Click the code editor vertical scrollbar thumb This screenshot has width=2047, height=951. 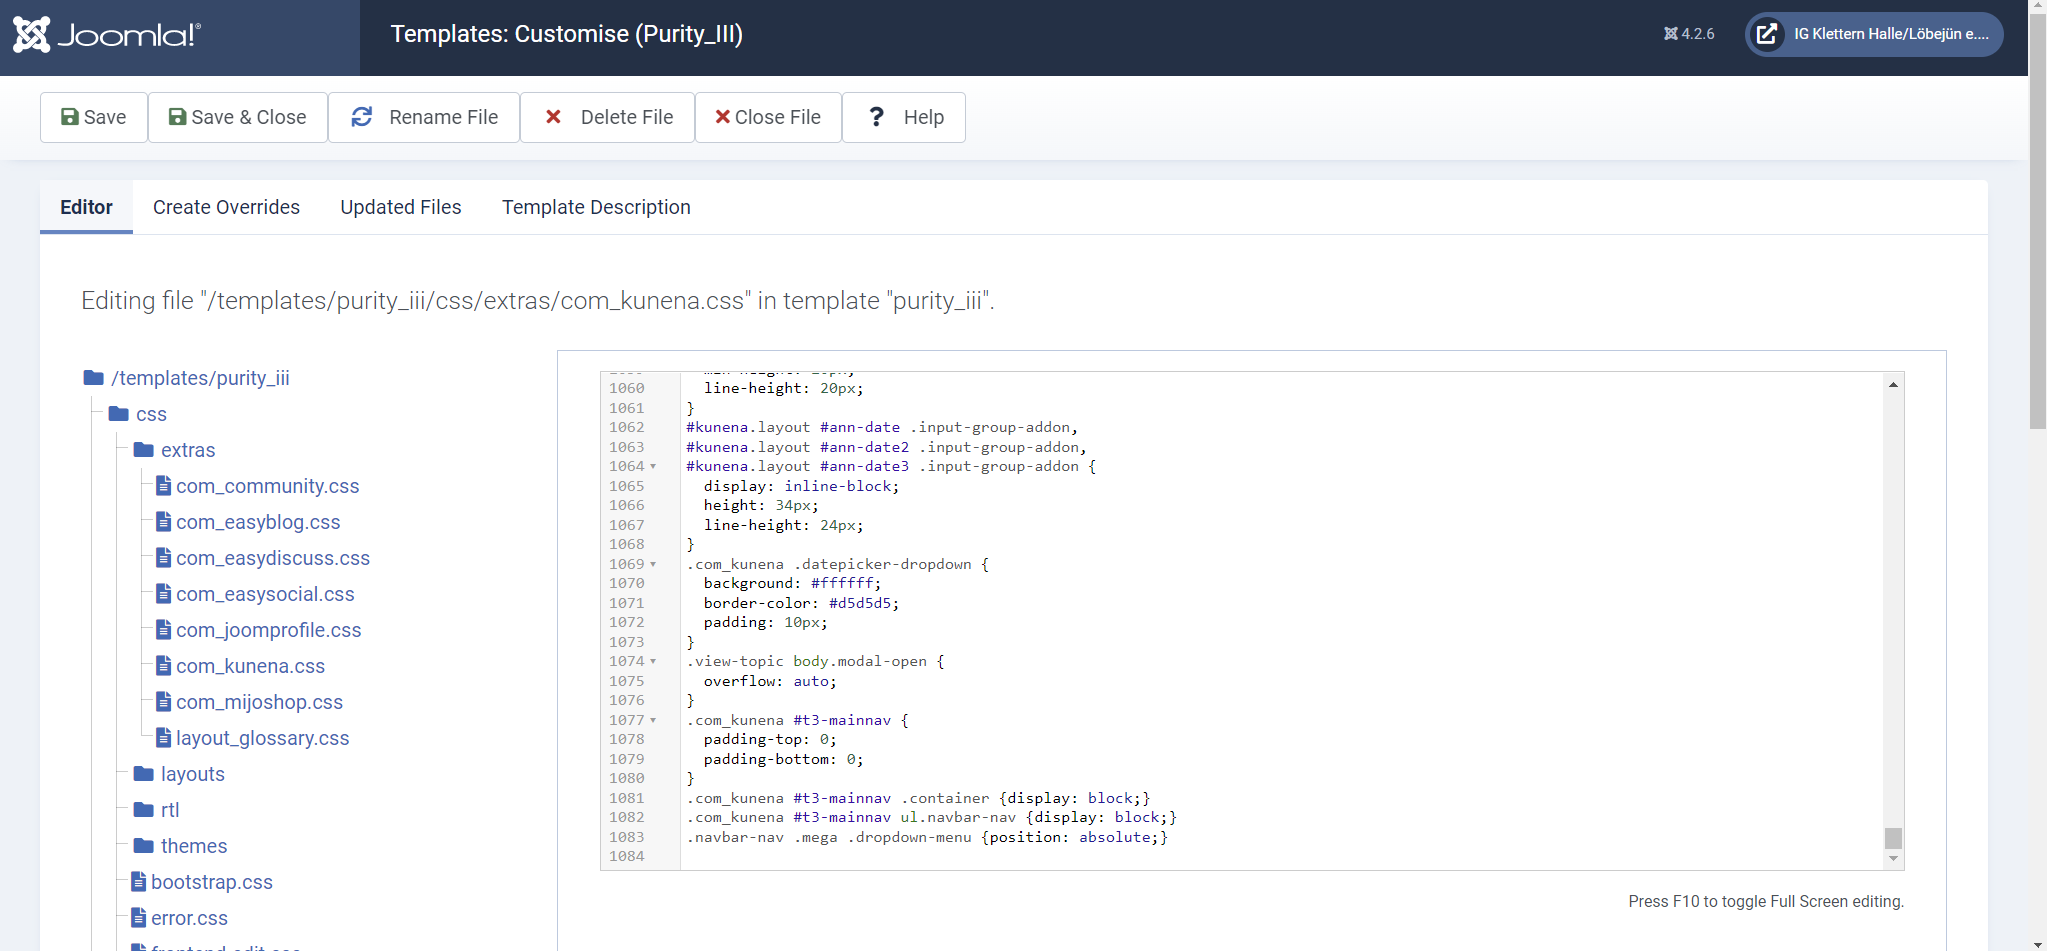pyautogui.click(x=1893, y=838)
